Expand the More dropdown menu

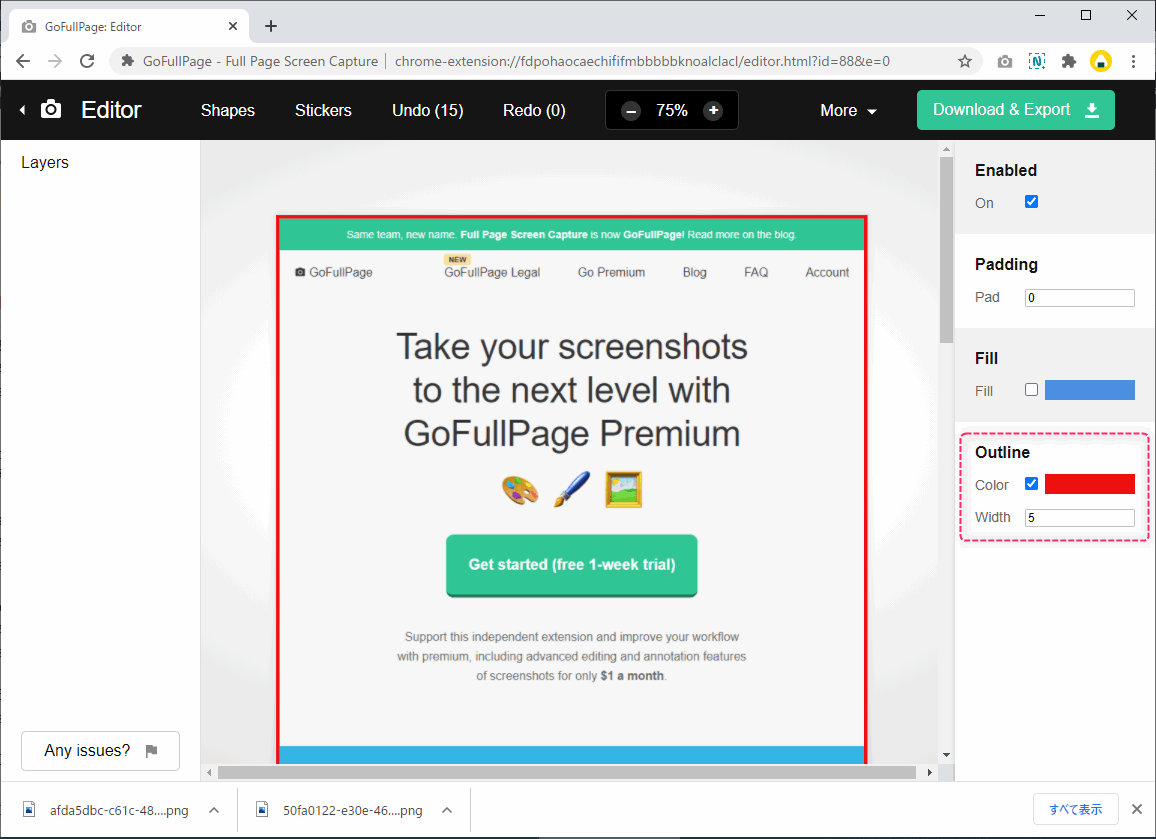click(x=849, y=111)
